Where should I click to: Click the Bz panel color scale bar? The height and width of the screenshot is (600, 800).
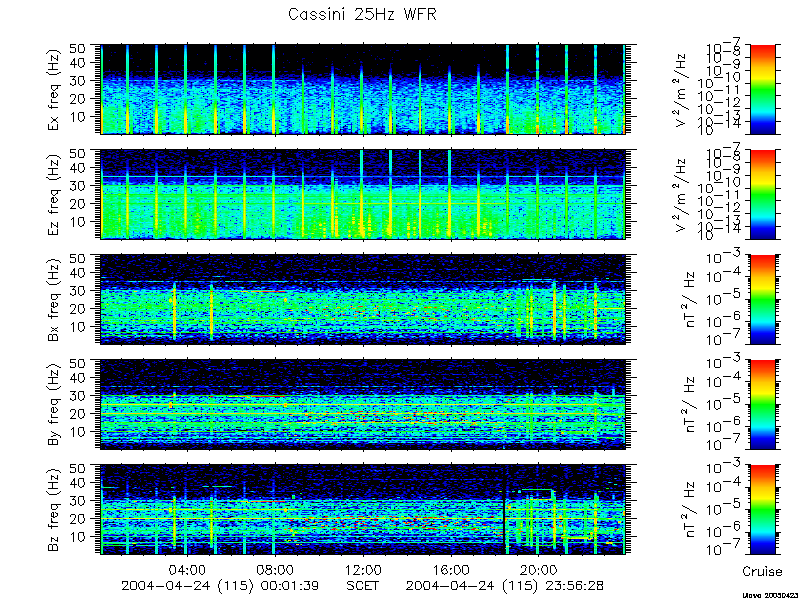pos(762,509)
